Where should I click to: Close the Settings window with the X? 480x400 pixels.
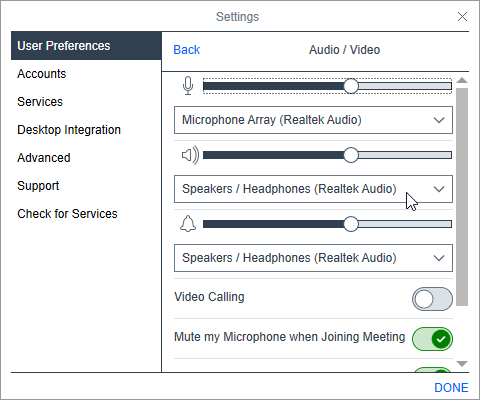coord(462,16)
